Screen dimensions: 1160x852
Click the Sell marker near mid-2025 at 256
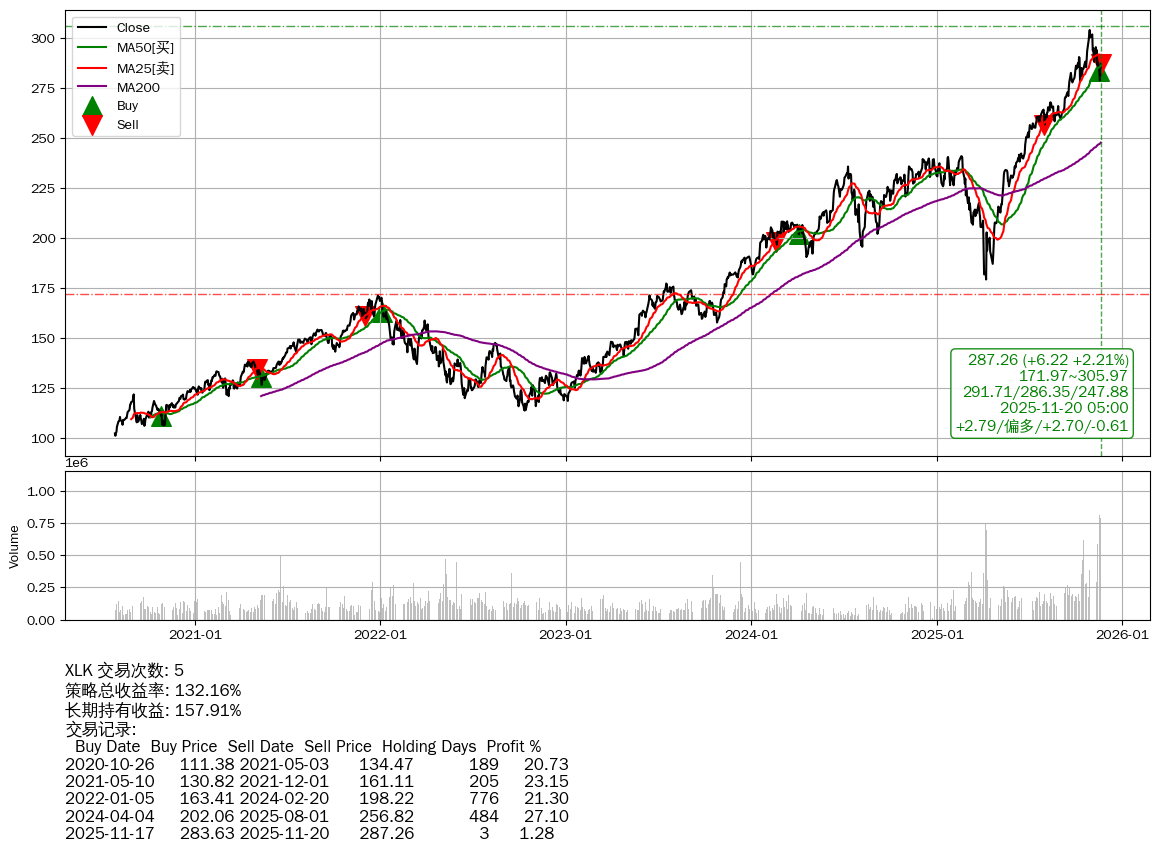(1044, 125)
